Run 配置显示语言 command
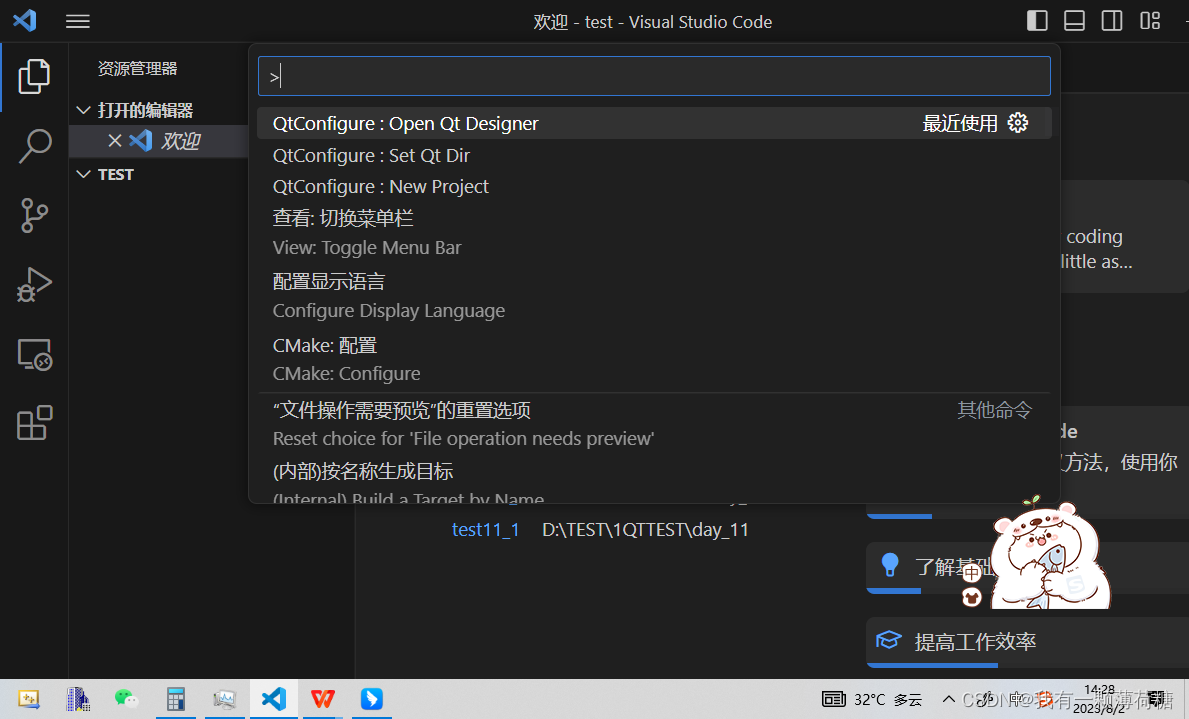This screenshot has width=1189, height=719. click(x=654, y=296)
